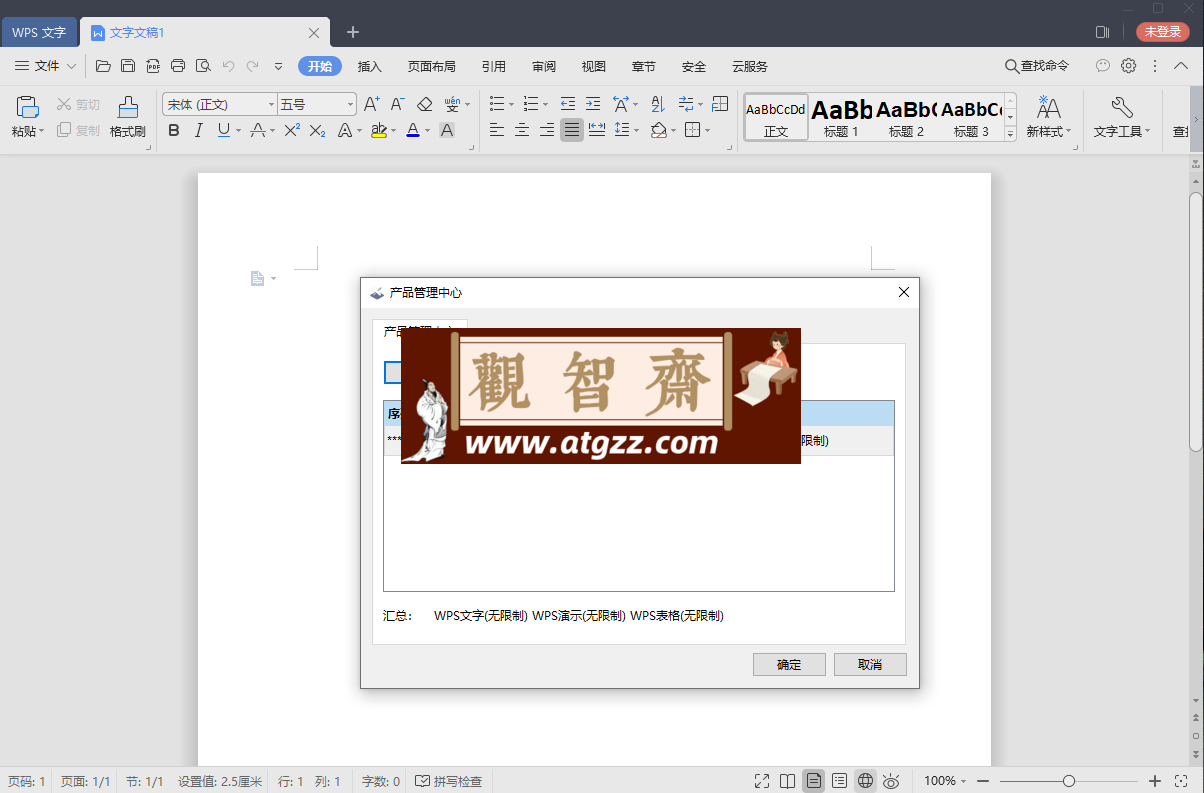Open a file with the folder icon
Viewport: 1204px width, 793px height.
point(103,66)
